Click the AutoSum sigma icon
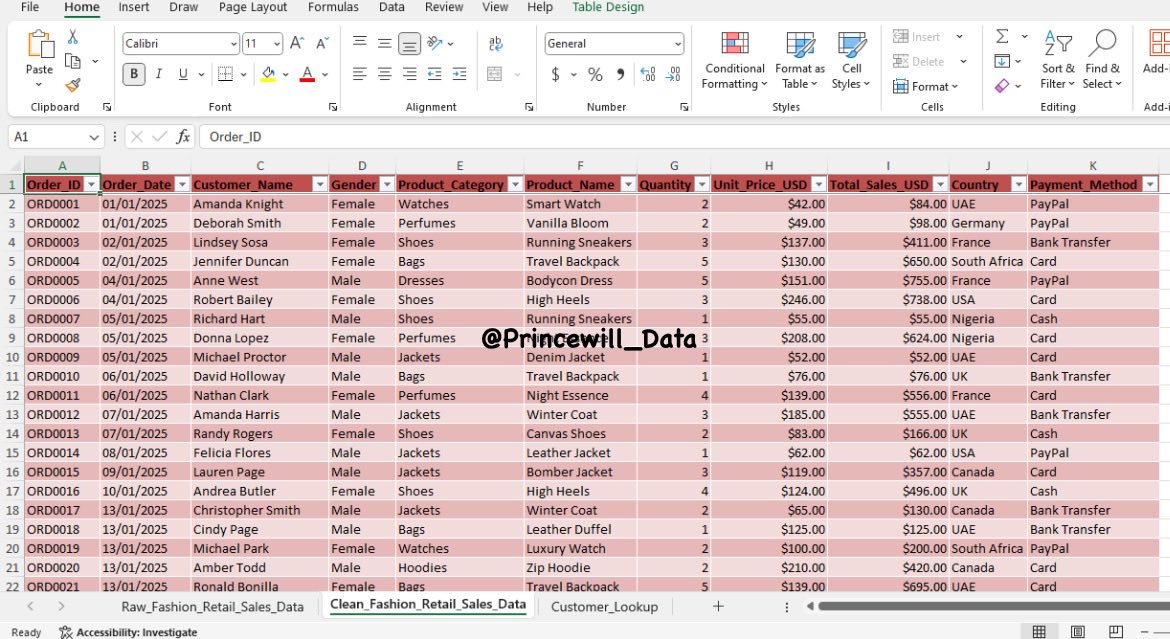This screenshot has width=1170, height=639. (1003, 36)
